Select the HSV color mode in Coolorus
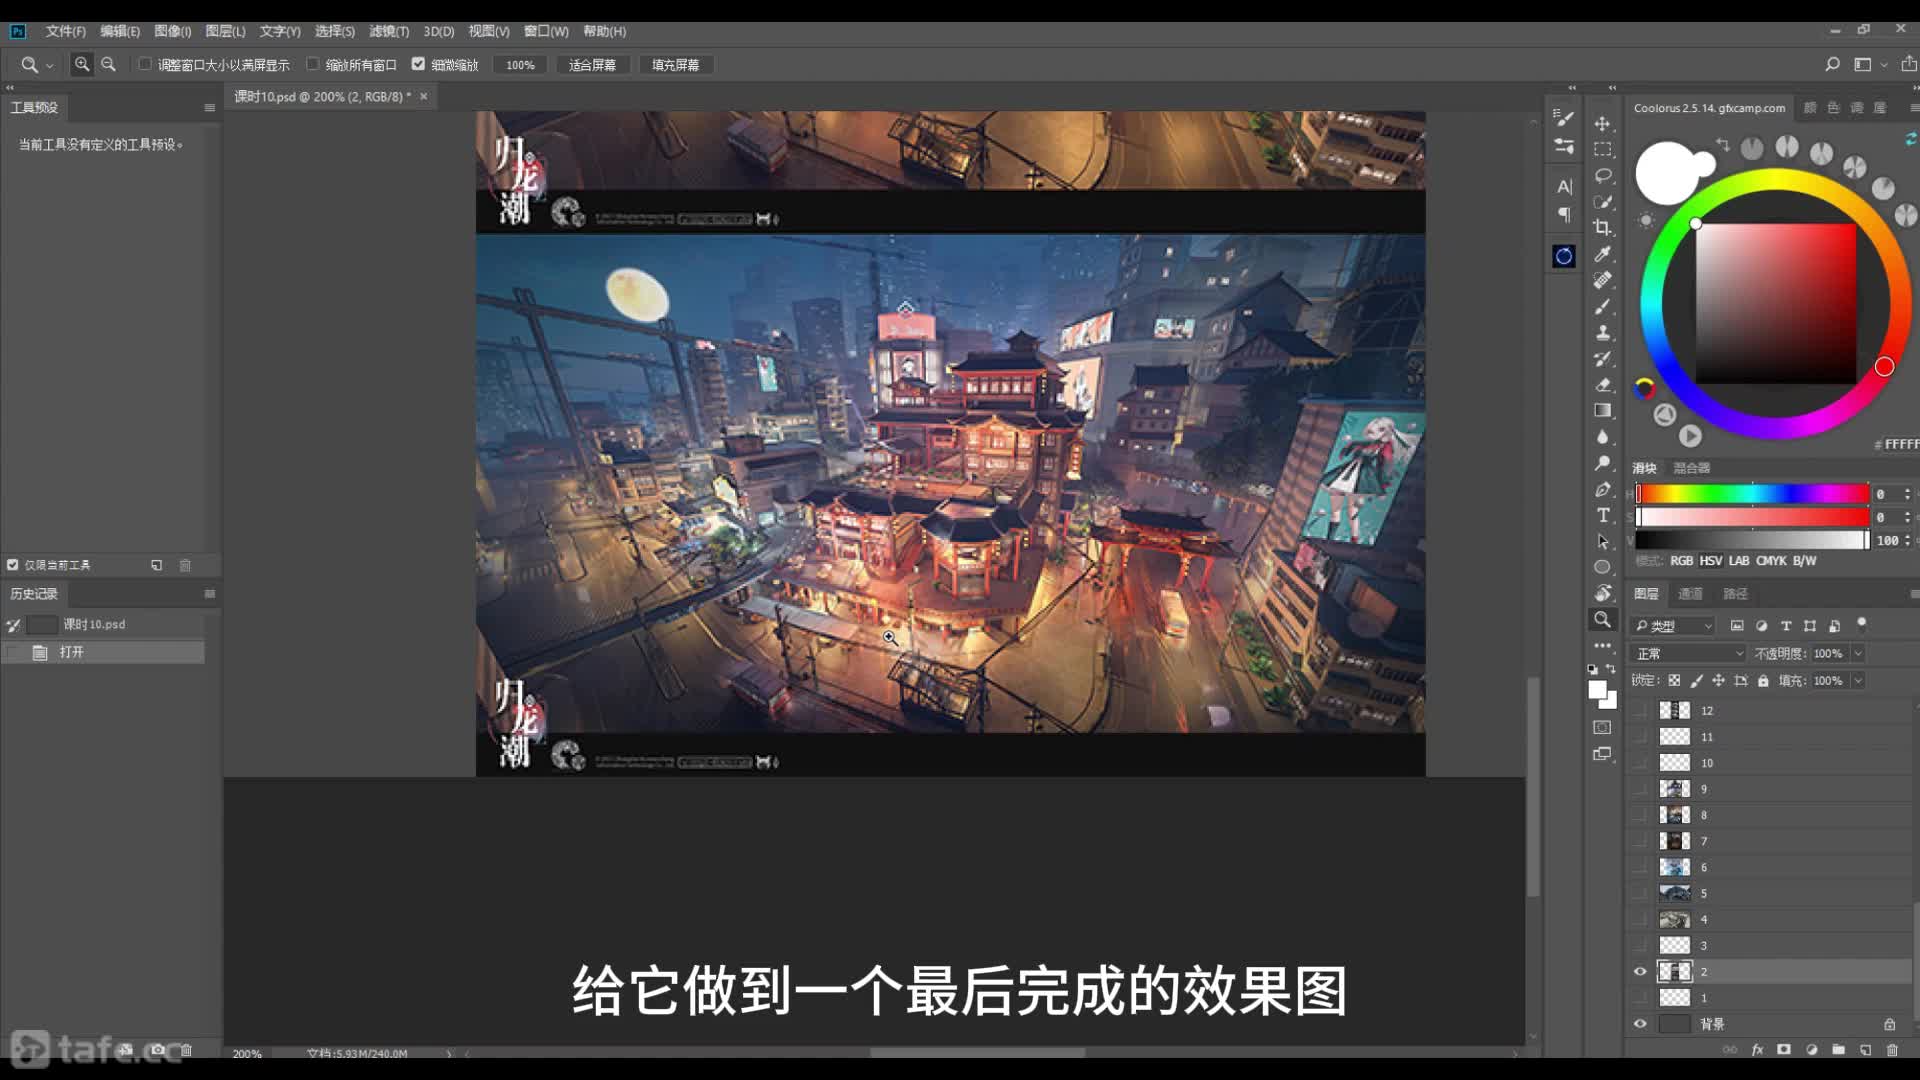The width and height of the screenshot is (1920, 1080). click(x=1710, y=561)
